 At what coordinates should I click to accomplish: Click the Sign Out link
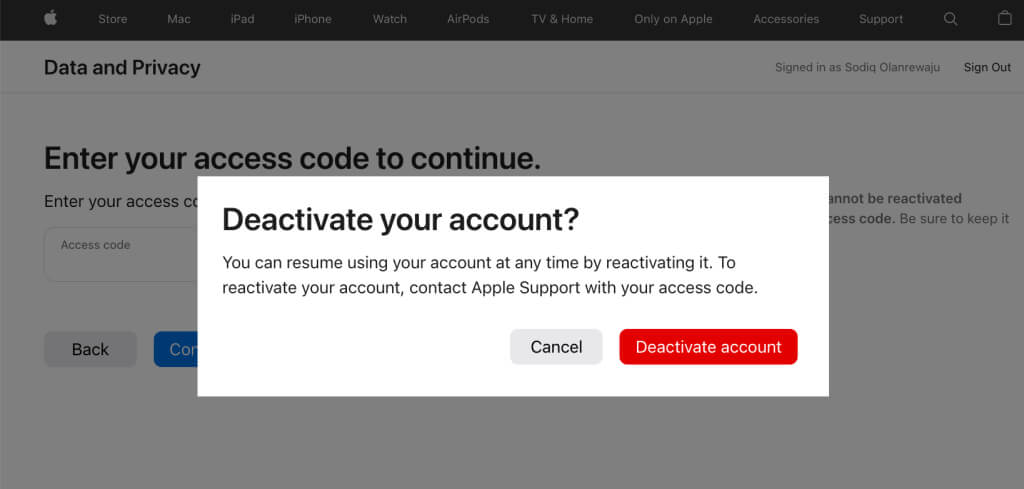coord(987,67)
